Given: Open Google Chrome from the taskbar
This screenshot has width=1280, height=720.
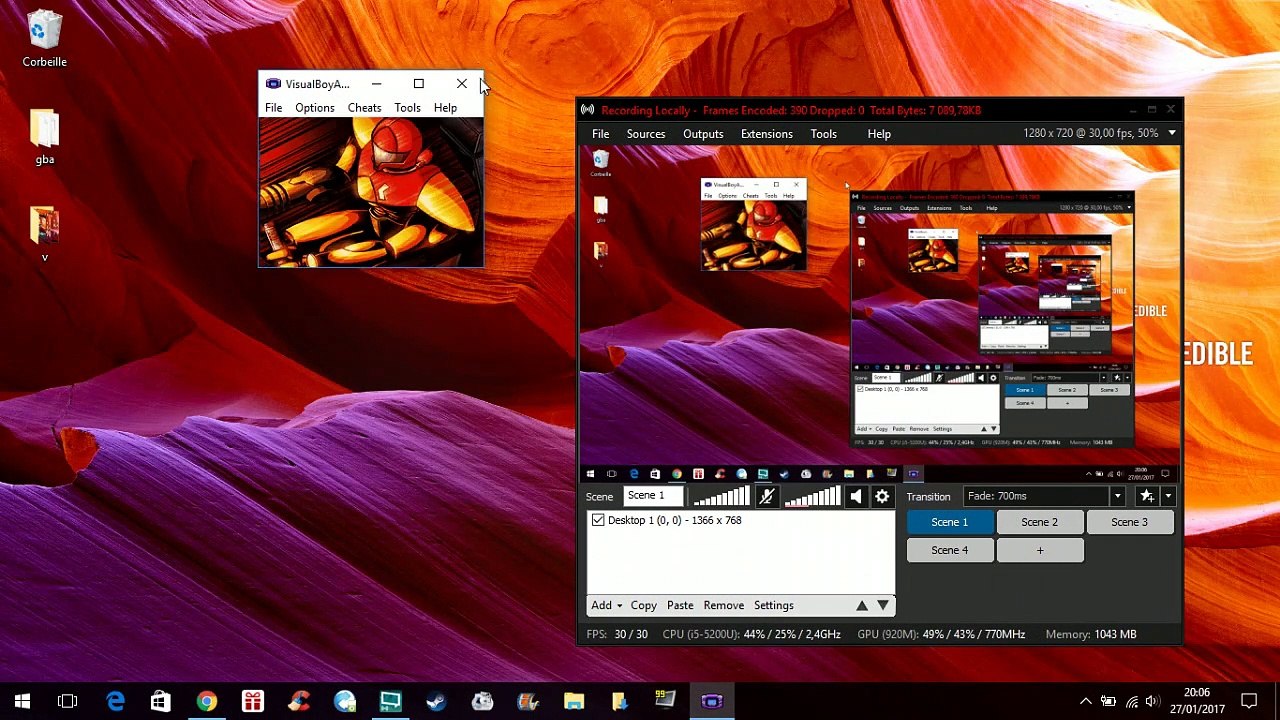Looking at the screenshot, I should coord(206,701).
